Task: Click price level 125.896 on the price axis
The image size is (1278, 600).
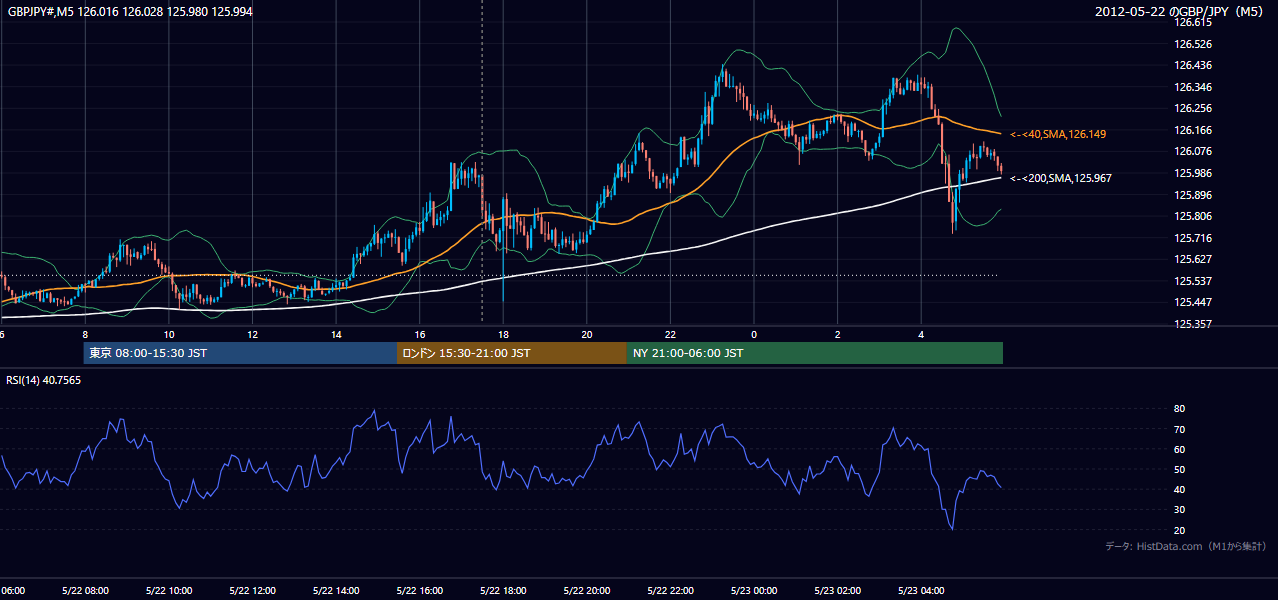Action: tap(1192, 195)
